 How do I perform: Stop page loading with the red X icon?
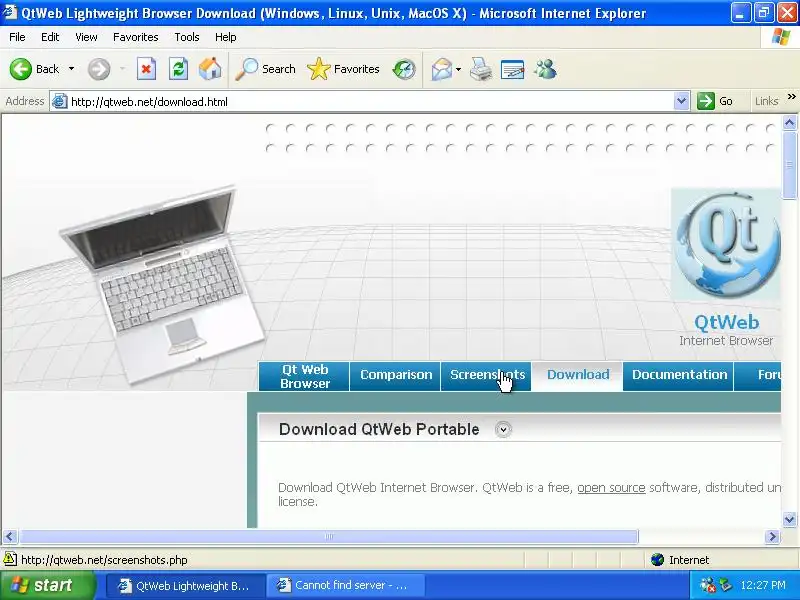pos(146,69)
